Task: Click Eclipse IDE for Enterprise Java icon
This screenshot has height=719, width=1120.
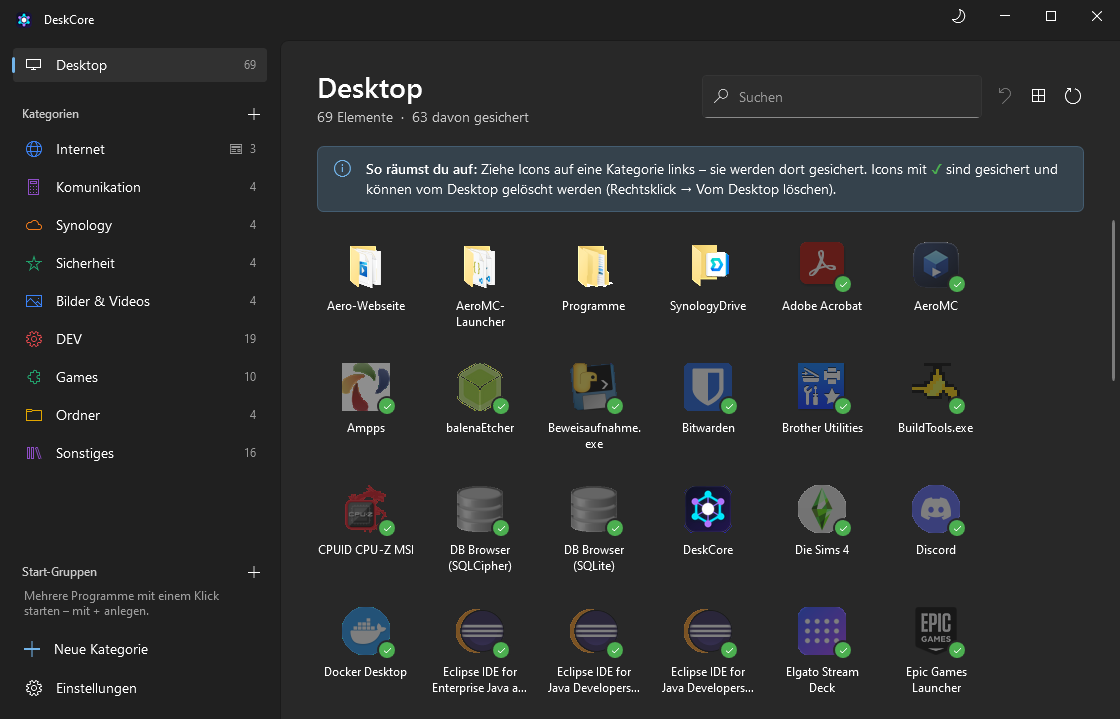Action: 479,632
